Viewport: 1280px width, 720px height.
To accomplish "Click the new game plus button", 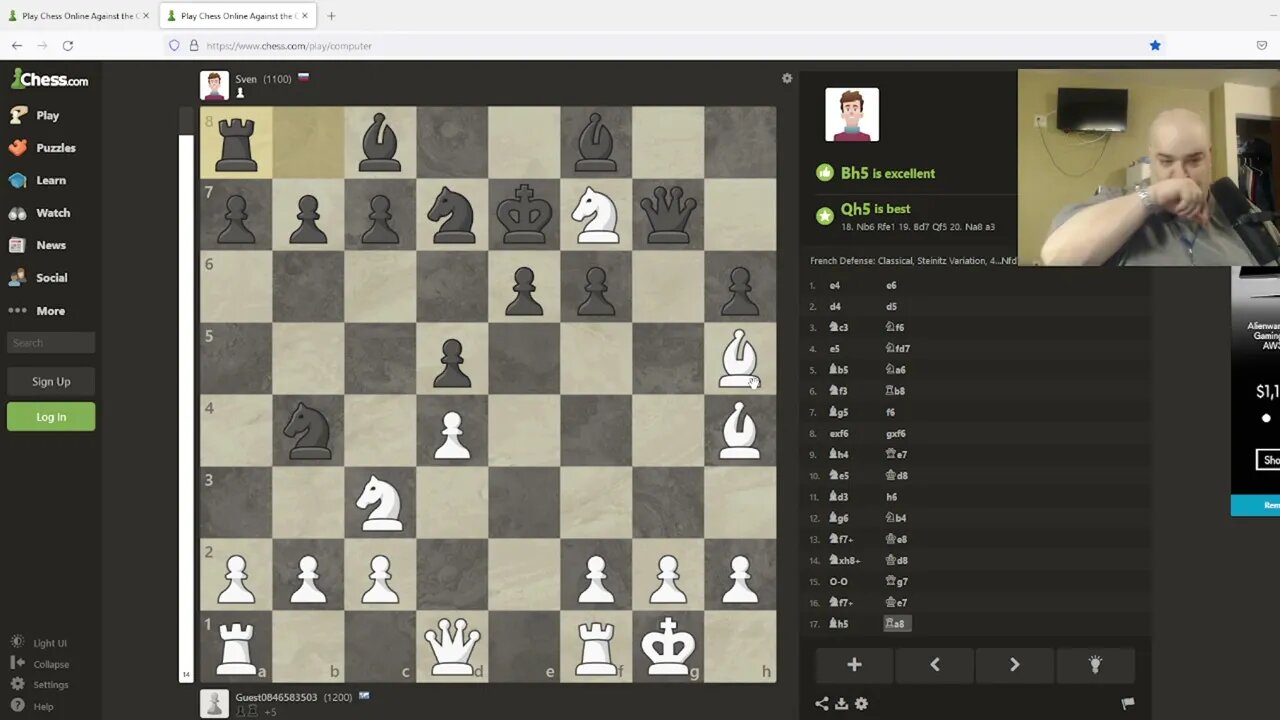I will tap(854, 664).
